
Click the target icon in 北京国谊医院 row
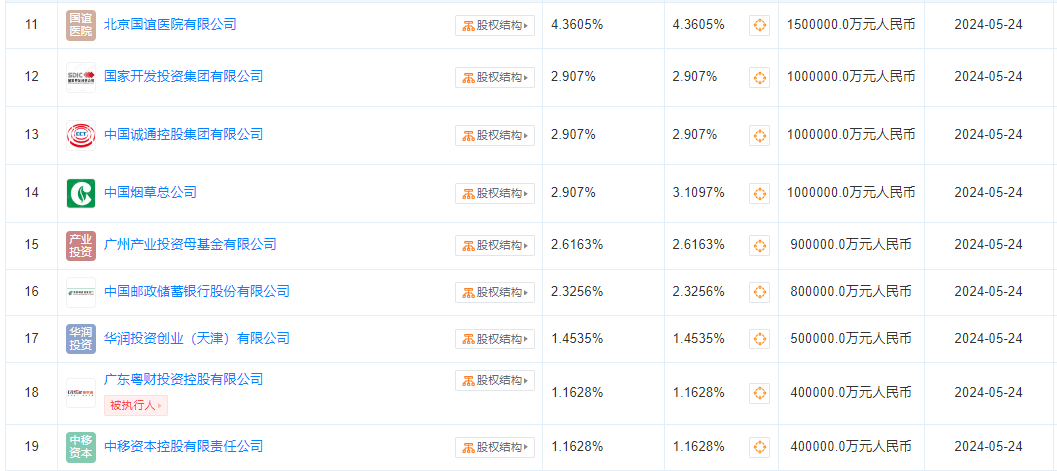click(759, 26)
